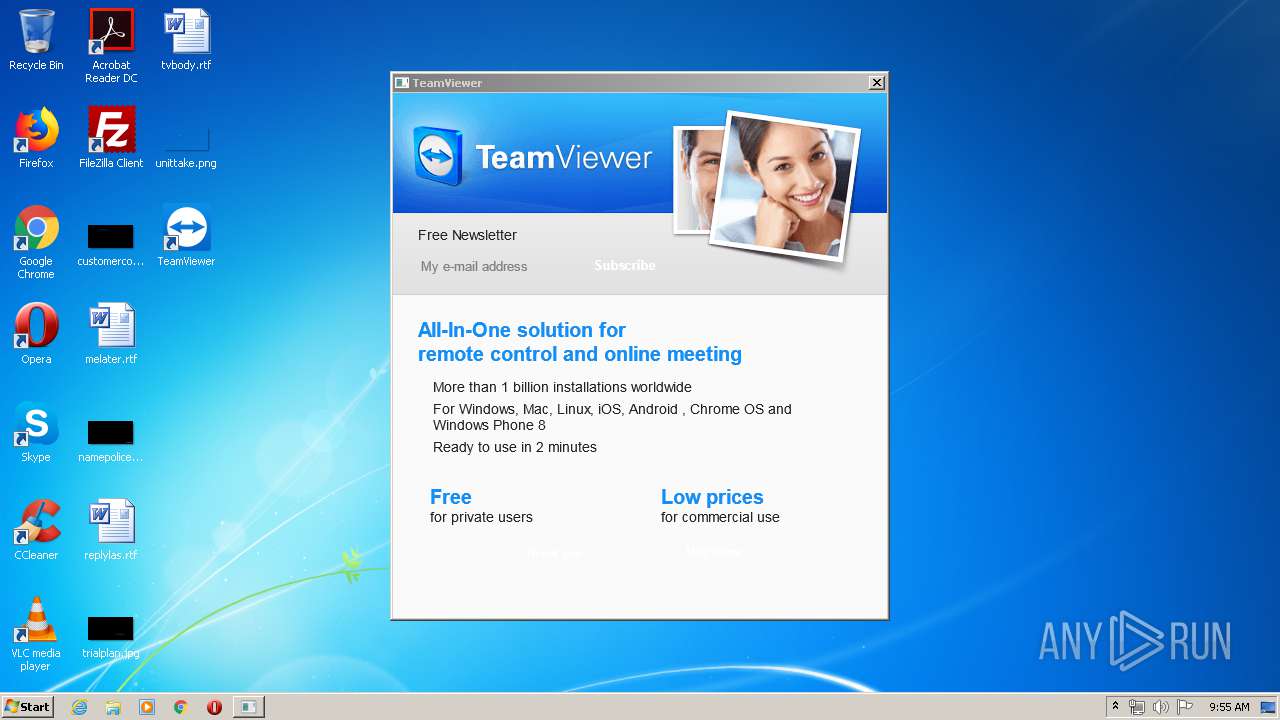The image size is (1280, 720).
Task: Open Opera from the taskbar
Action: (x=214, y=707)
